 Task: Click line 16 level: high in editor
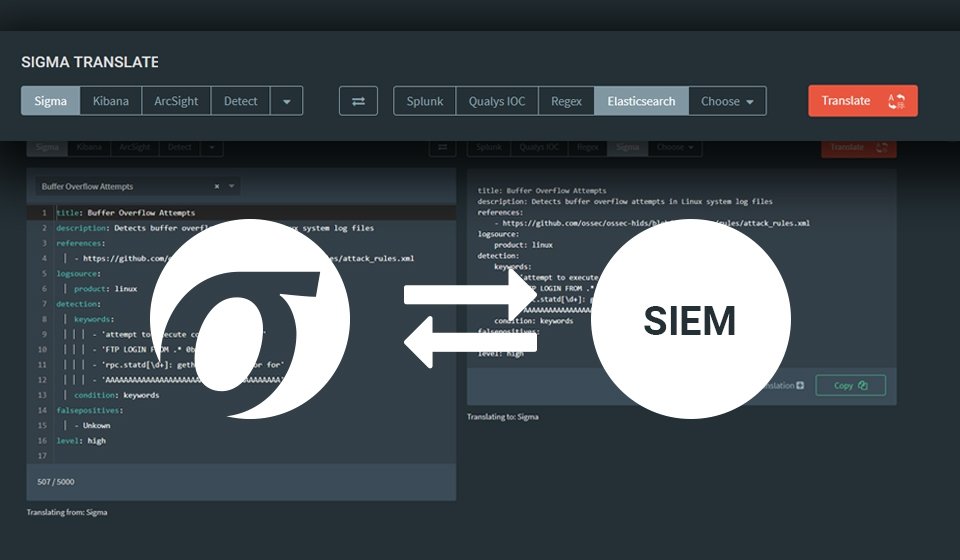point(82,440)
